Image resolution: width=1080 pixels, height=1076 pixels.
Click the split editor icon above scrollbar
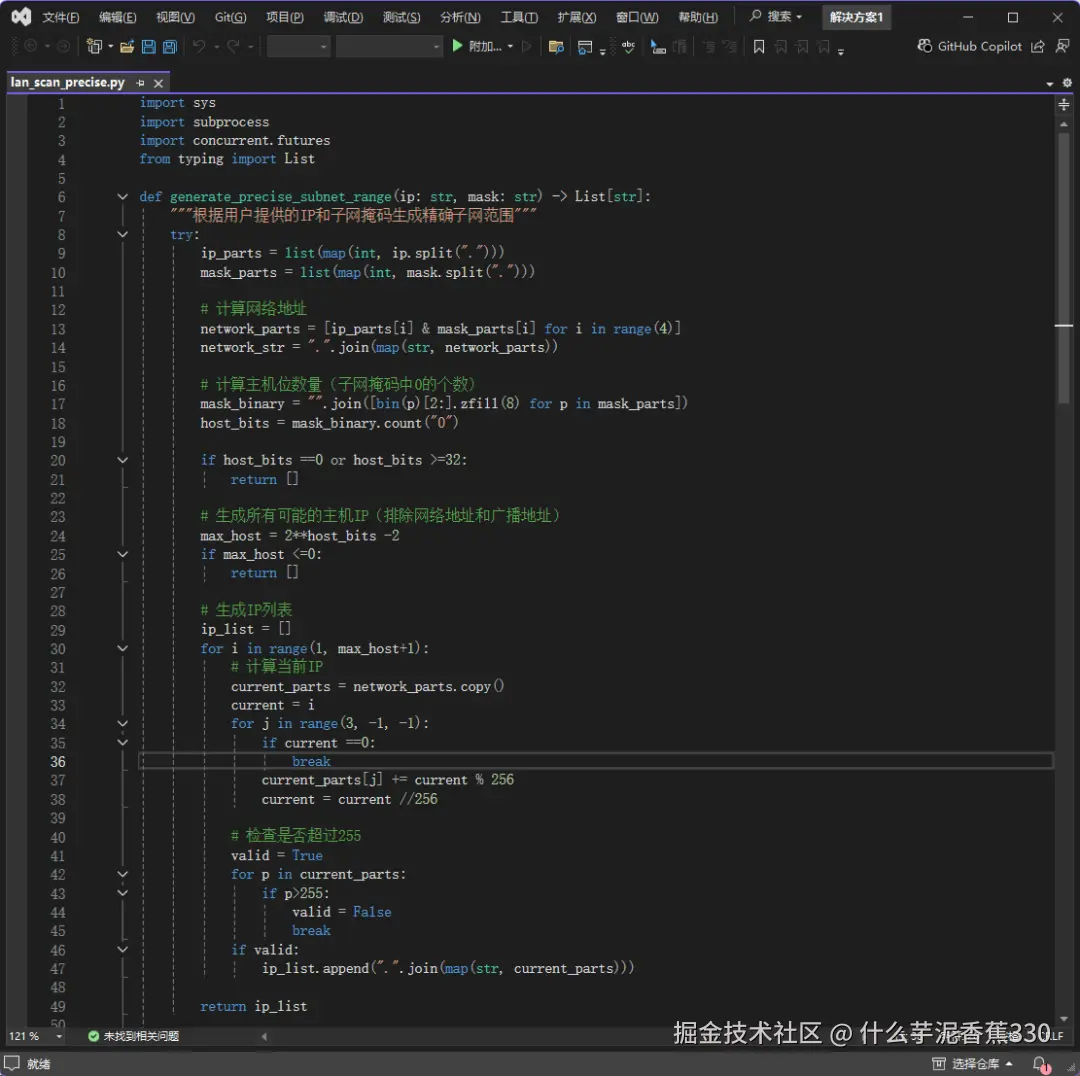coord(1063,105)
